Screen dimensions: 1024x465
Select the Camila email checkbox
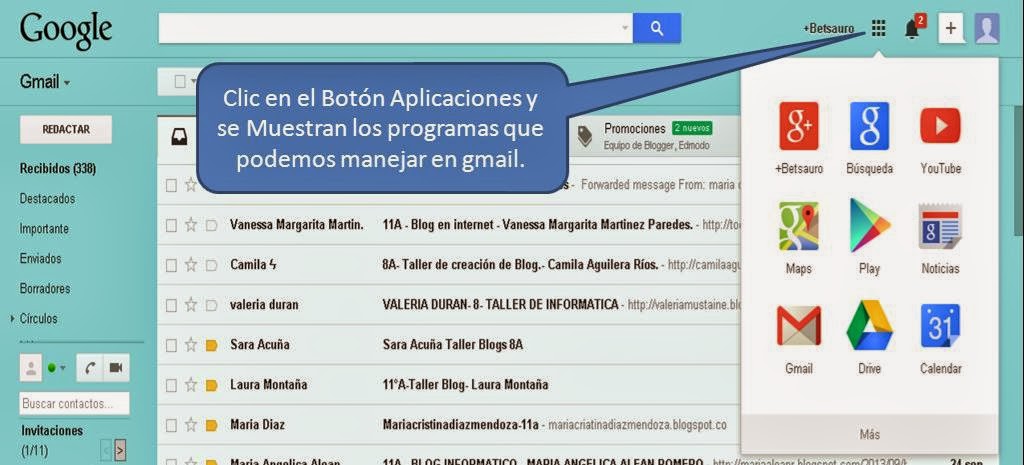(x=171, y=265)
